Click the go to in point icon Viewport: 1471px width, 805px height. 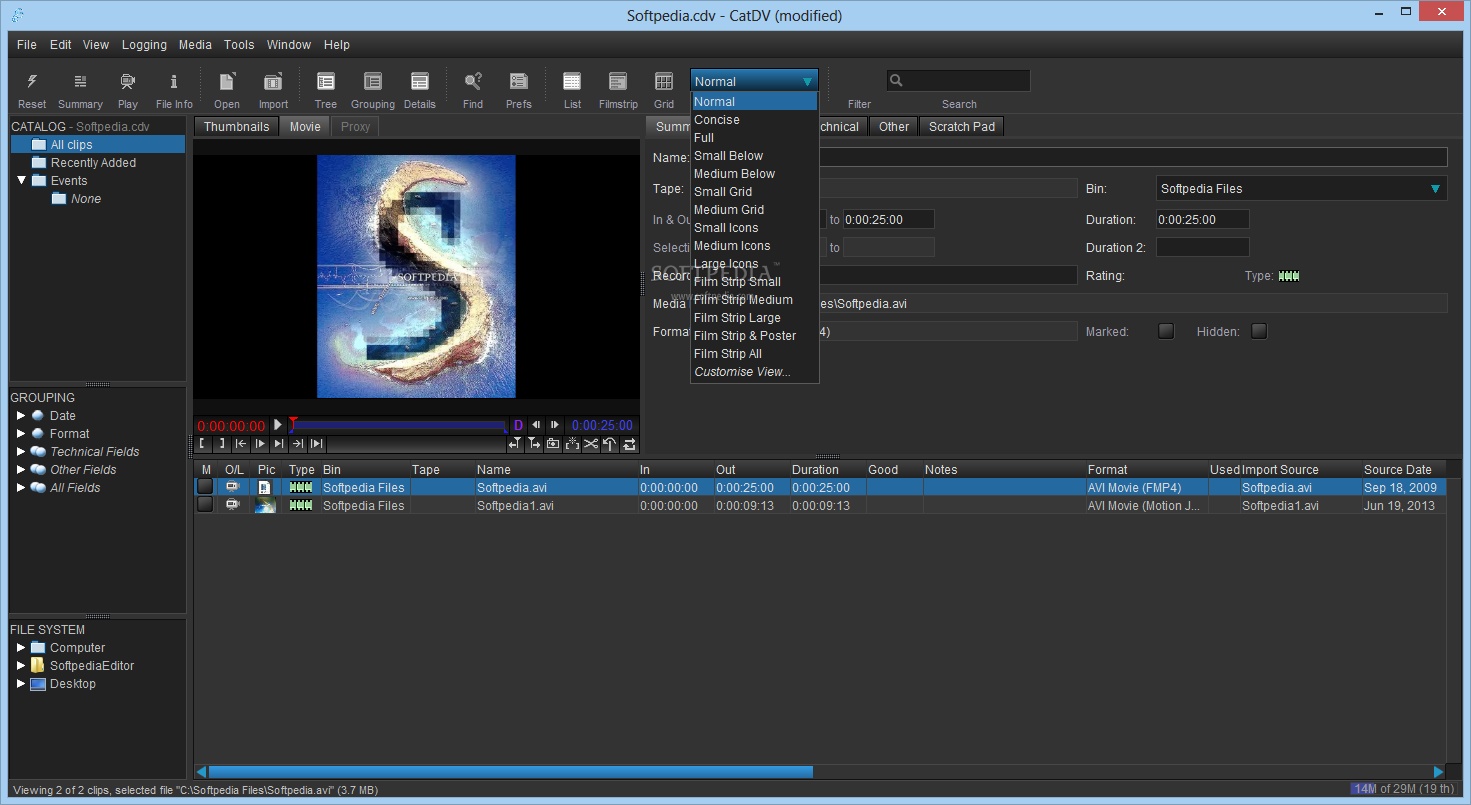click(x=241, y=444)
